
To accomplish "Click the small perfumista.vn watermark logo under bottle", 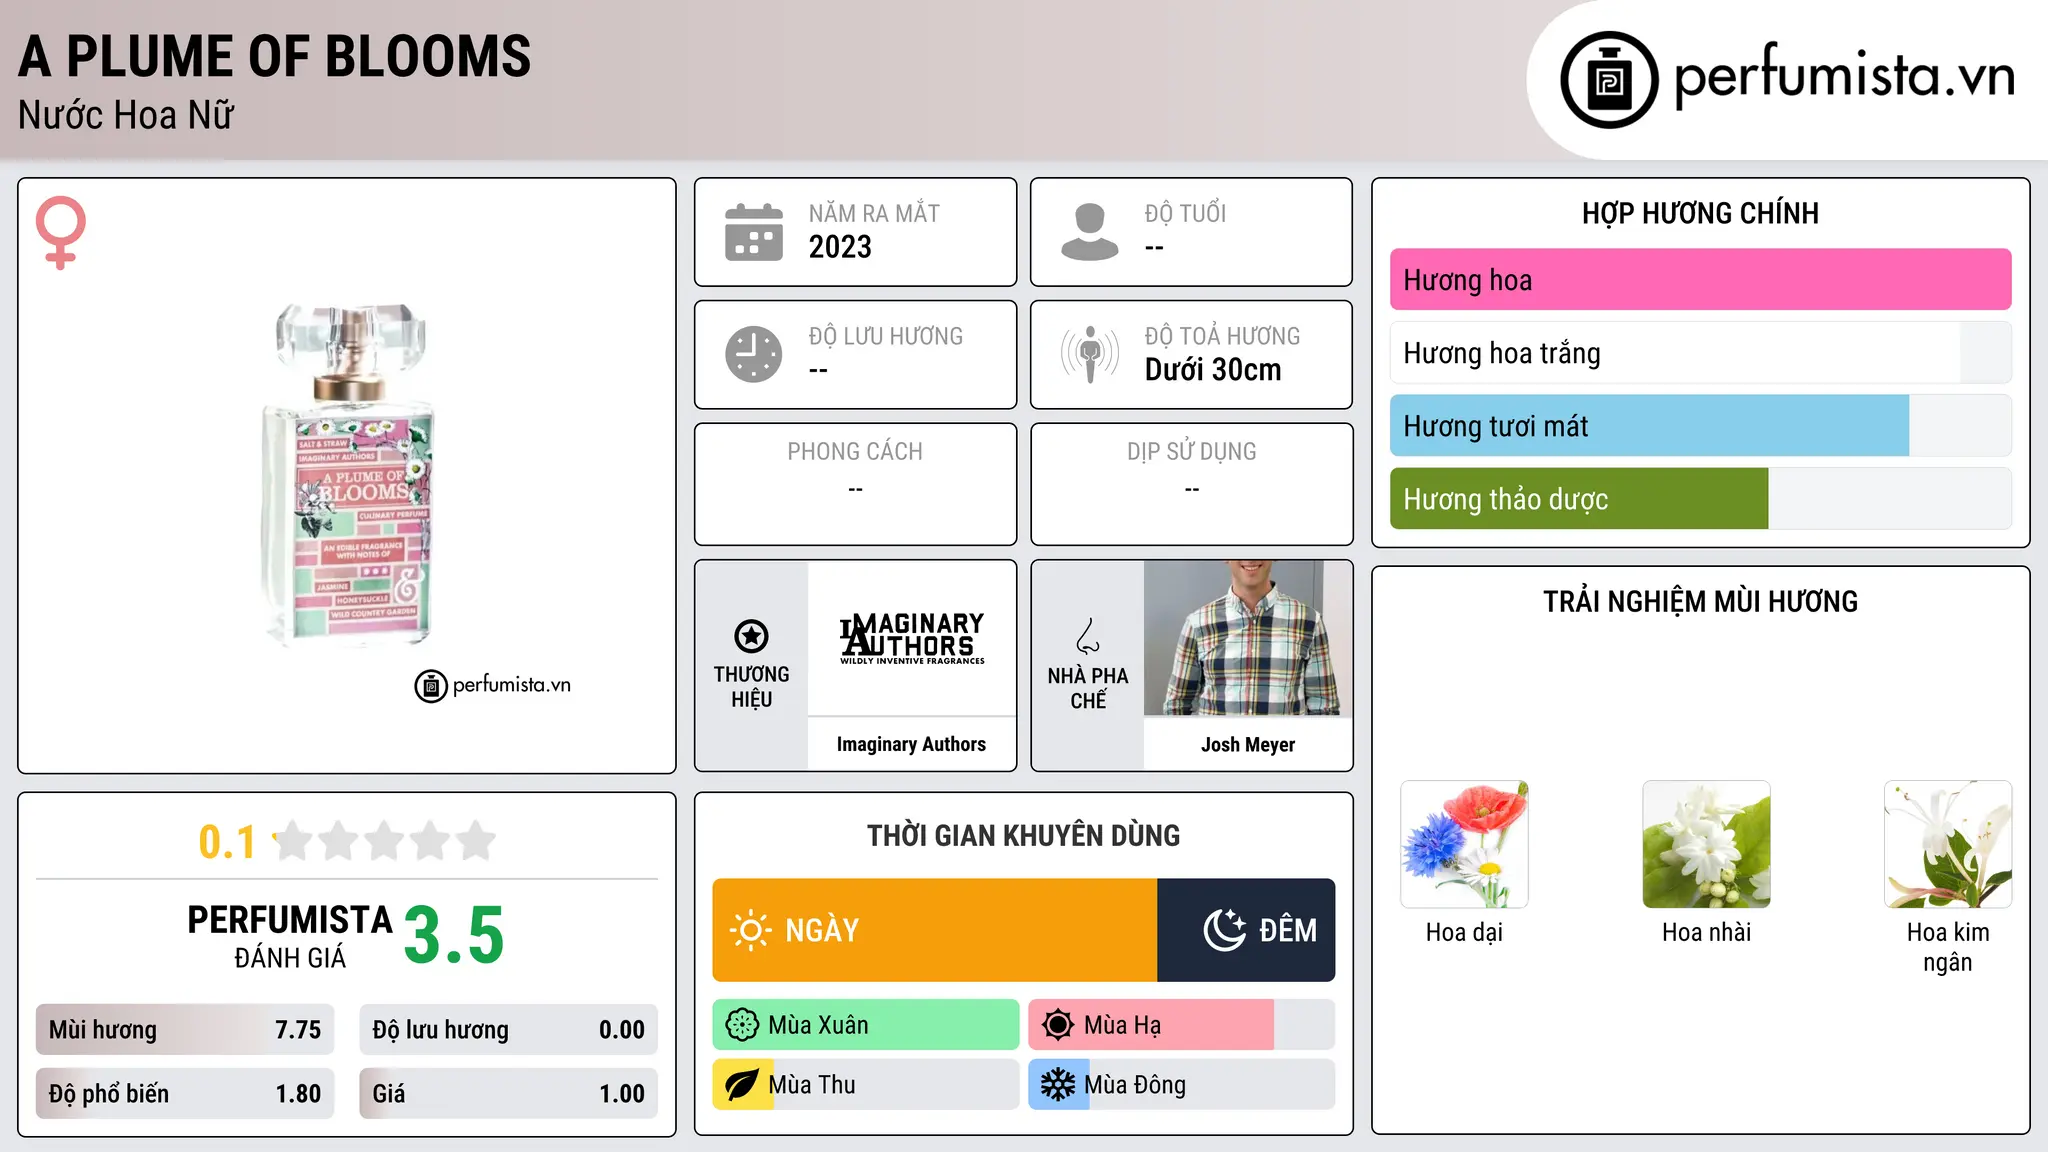I will 493,686.
